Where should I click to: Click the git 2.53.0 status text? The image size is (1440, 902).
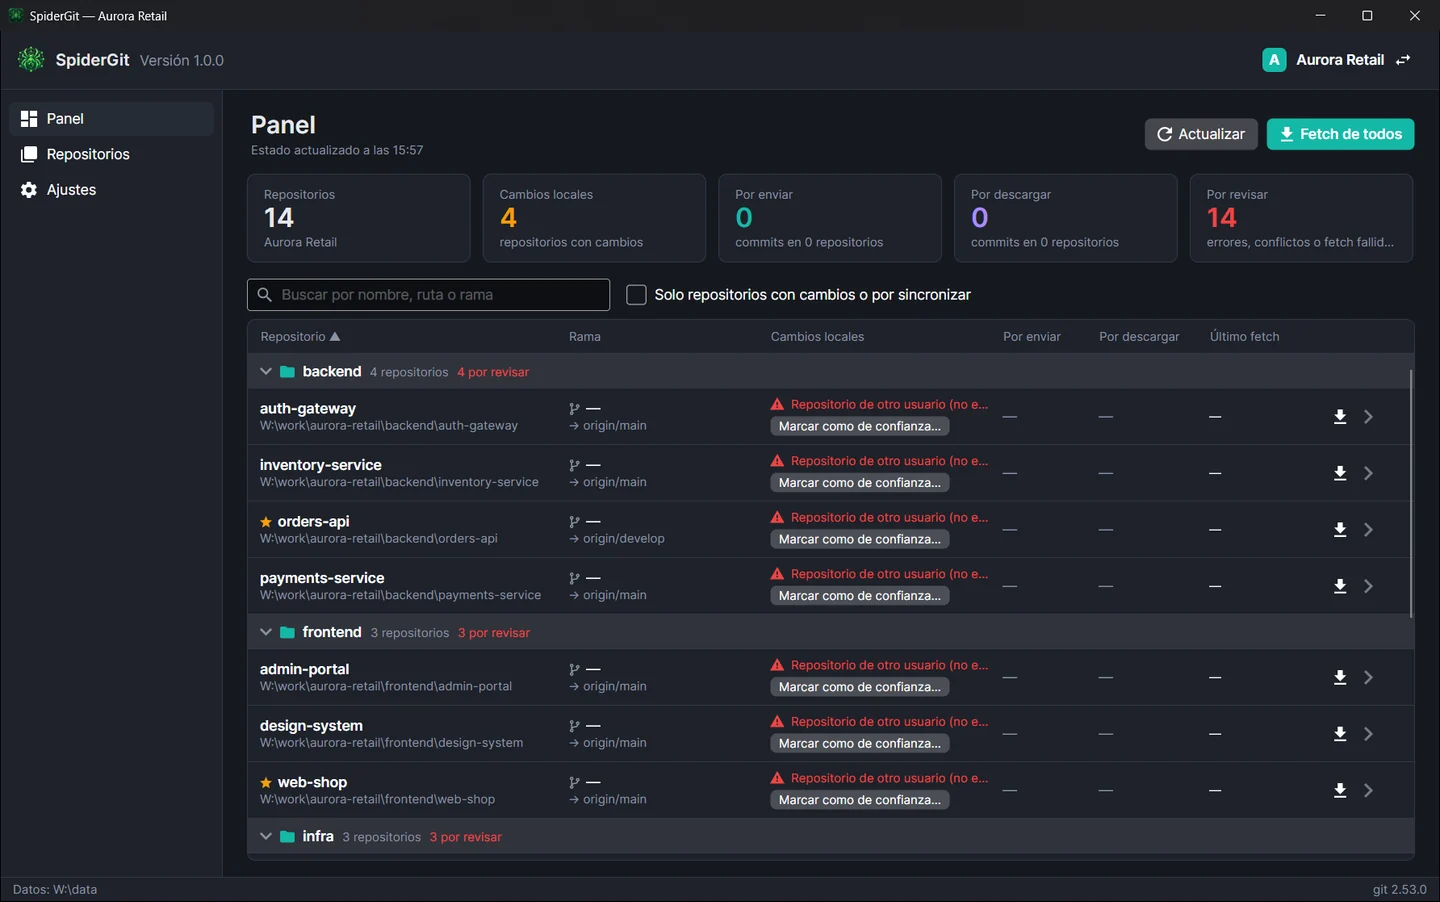point(1399,889)
